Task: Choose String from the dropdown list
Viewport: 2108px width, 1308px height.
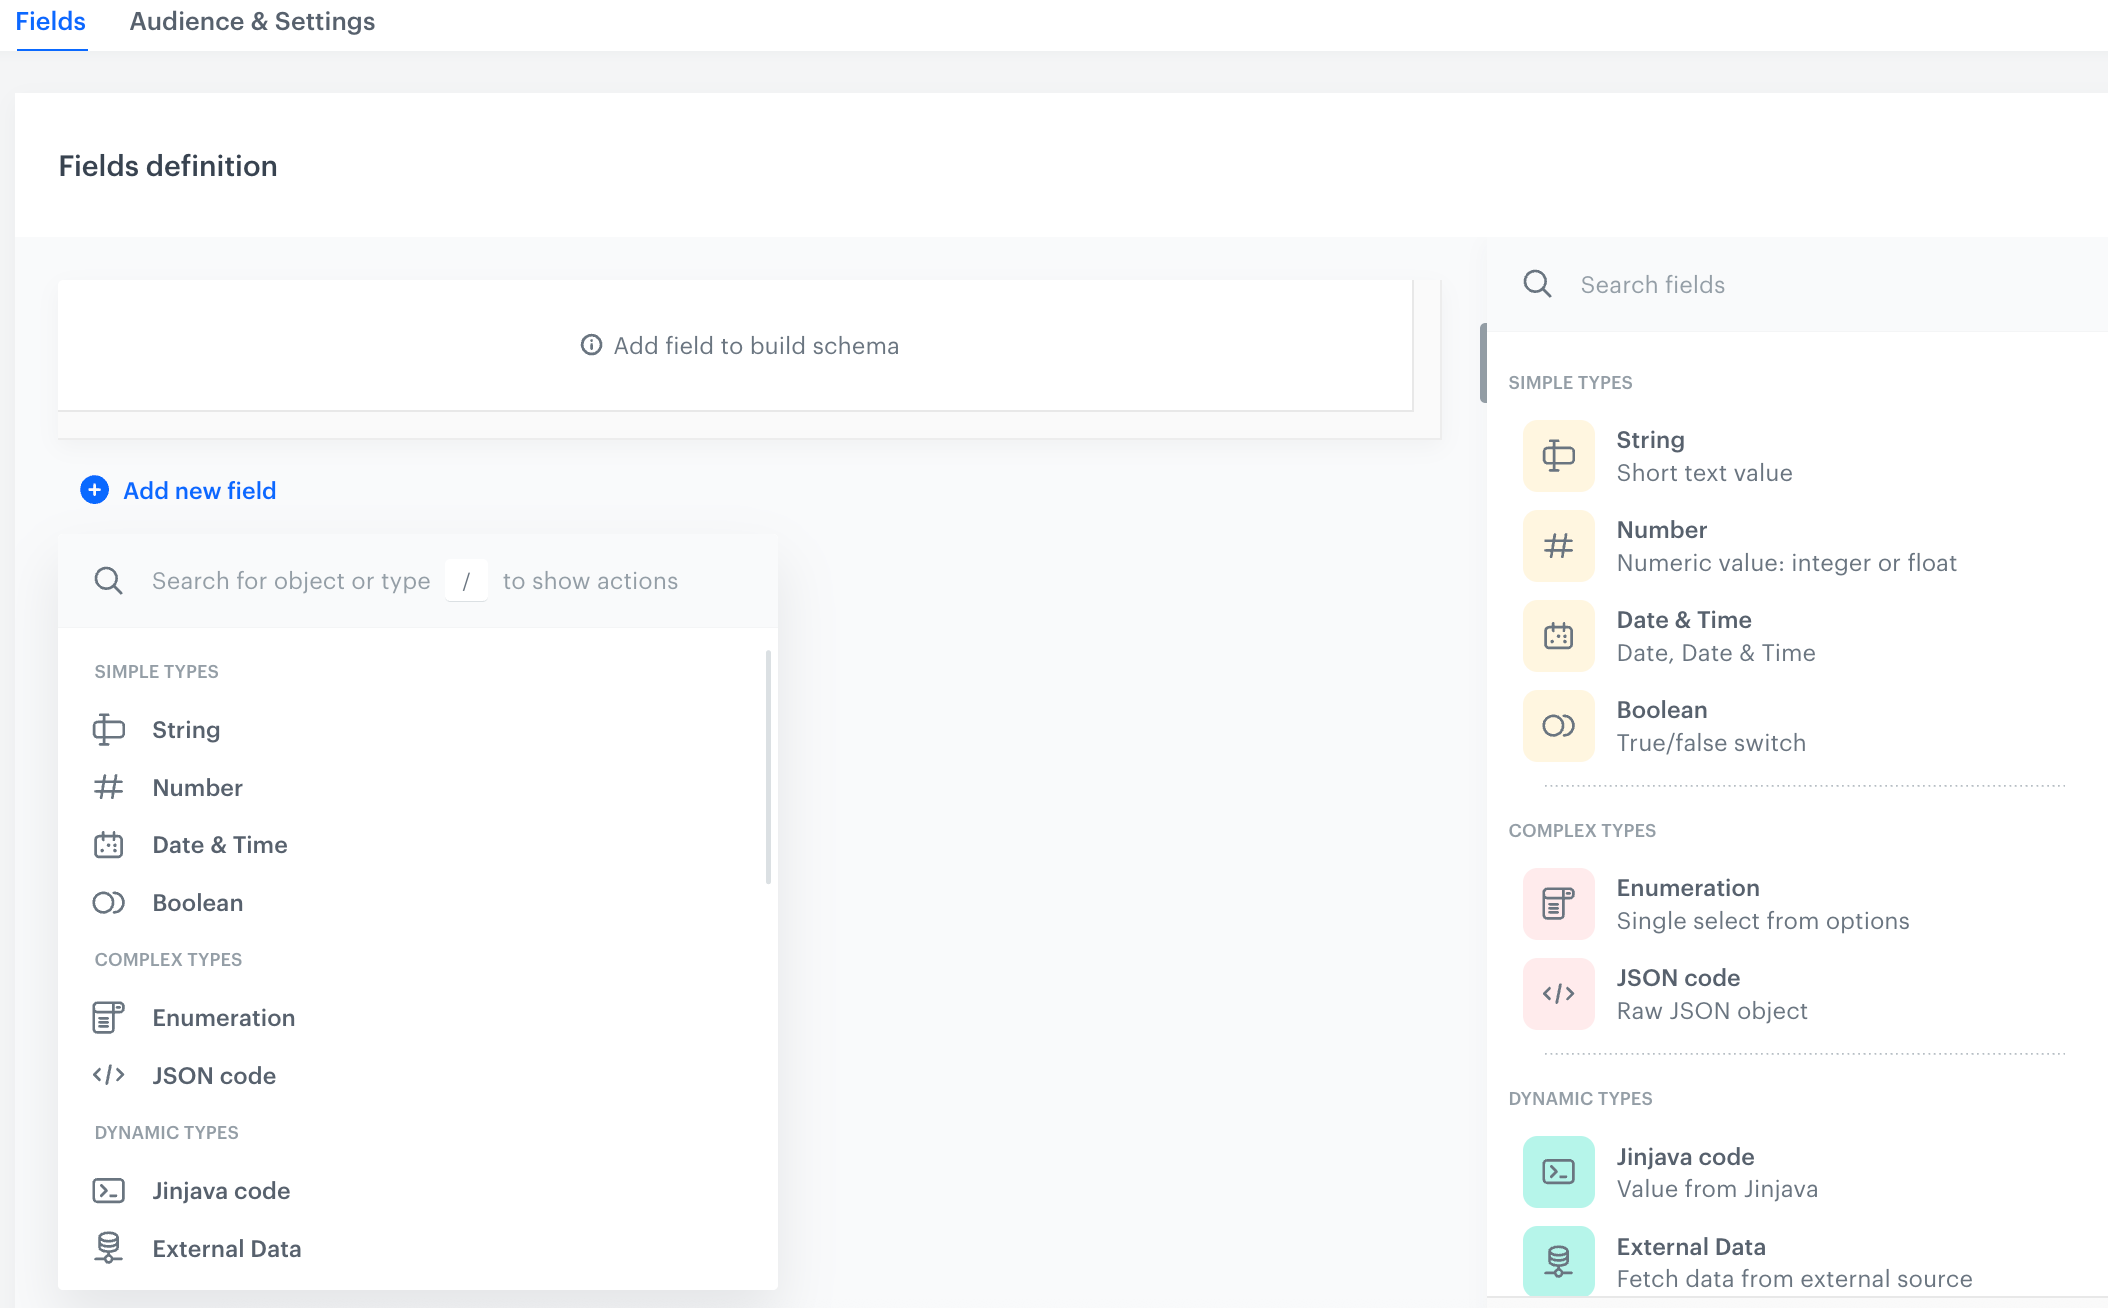Action: coord(186,730)
